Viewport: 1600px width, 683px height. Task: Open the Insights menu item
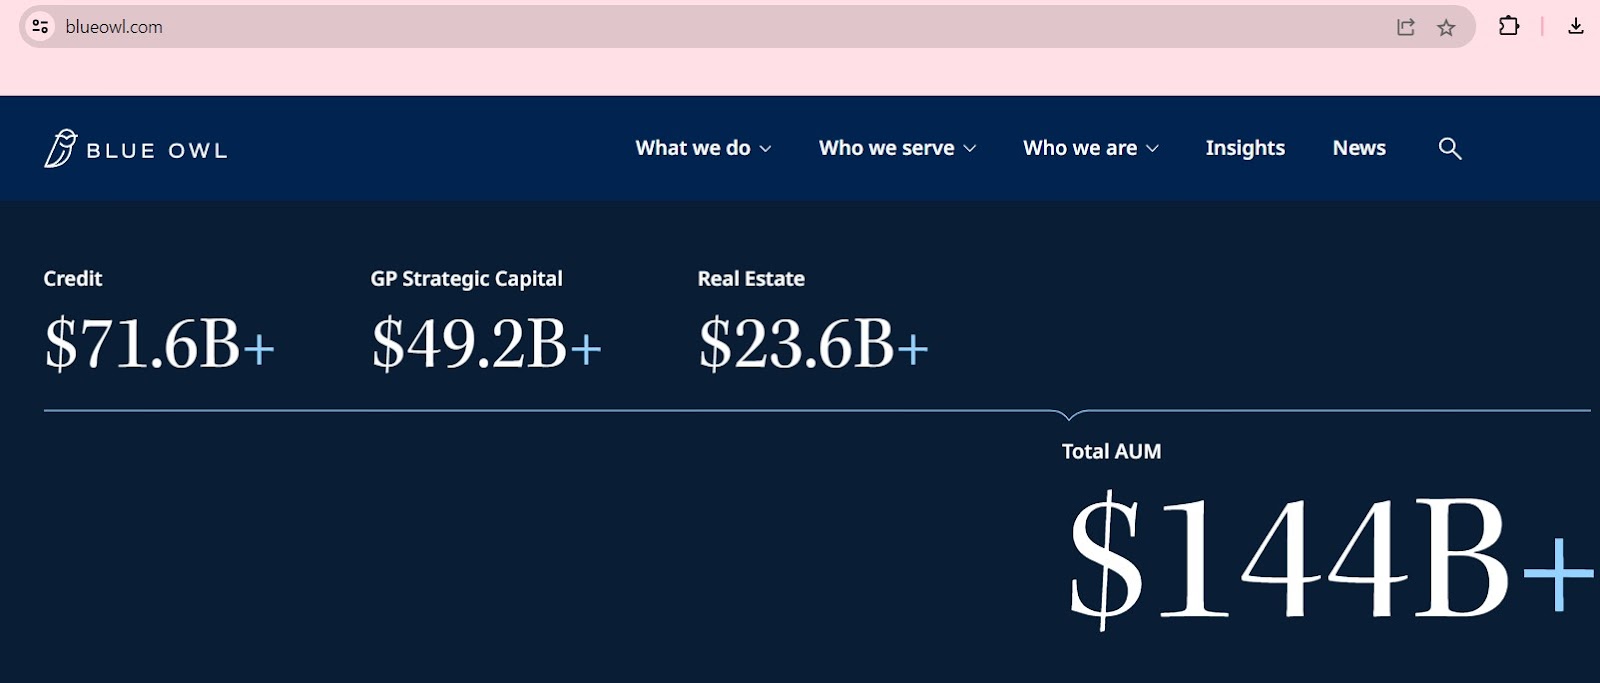coord(1245,148)
